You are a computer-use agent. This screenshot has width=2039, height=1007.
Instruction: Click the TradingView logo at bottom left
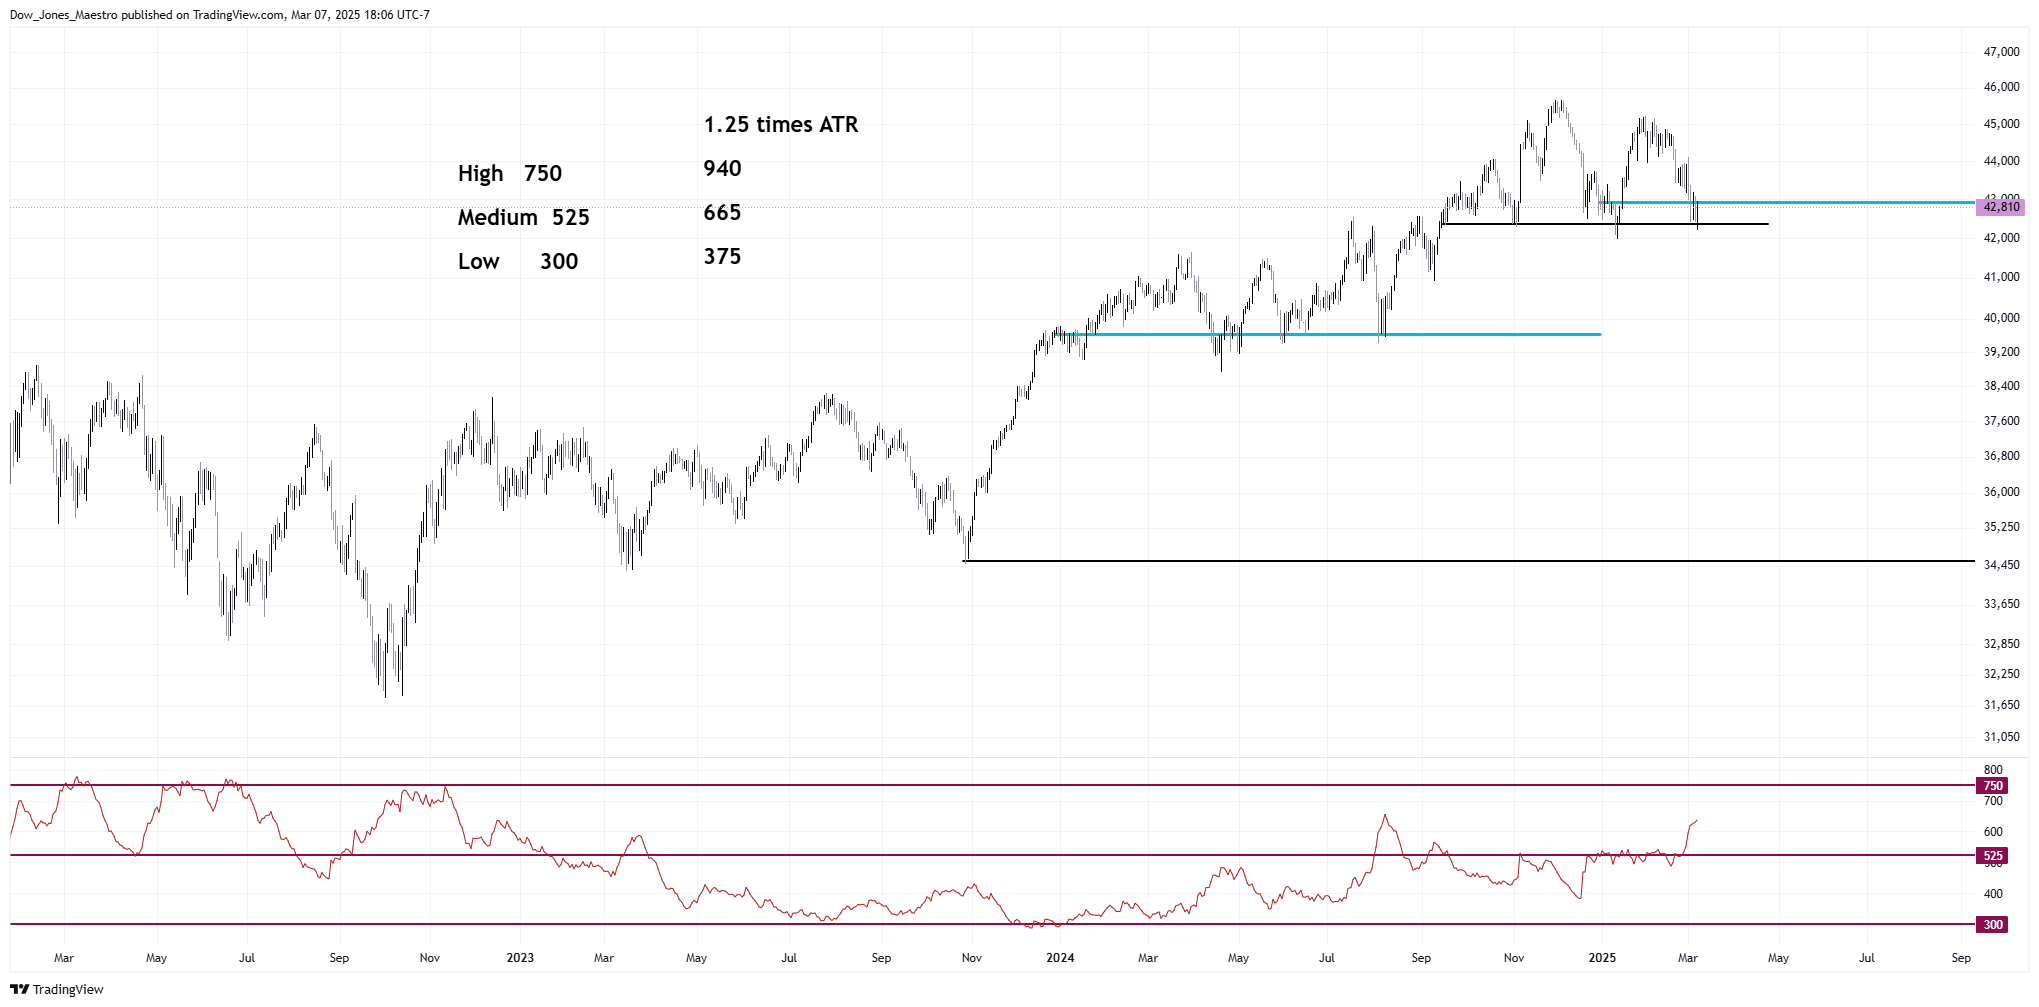[x=57, y=989]
